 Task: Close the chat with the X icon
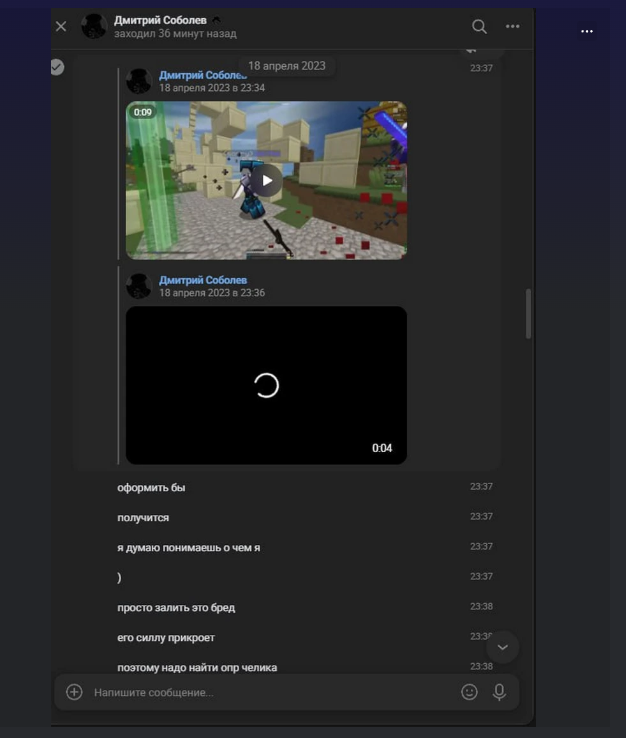tap(61, 26)
